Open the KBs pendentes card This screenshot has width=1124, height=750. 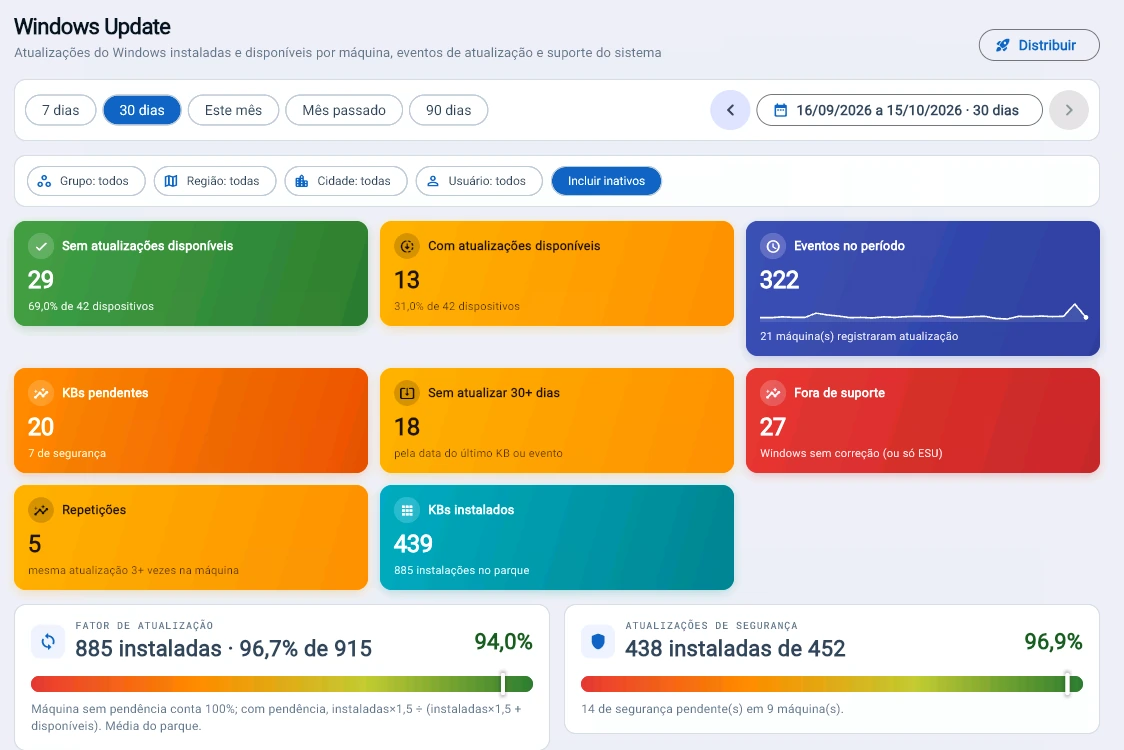(191, 420)
